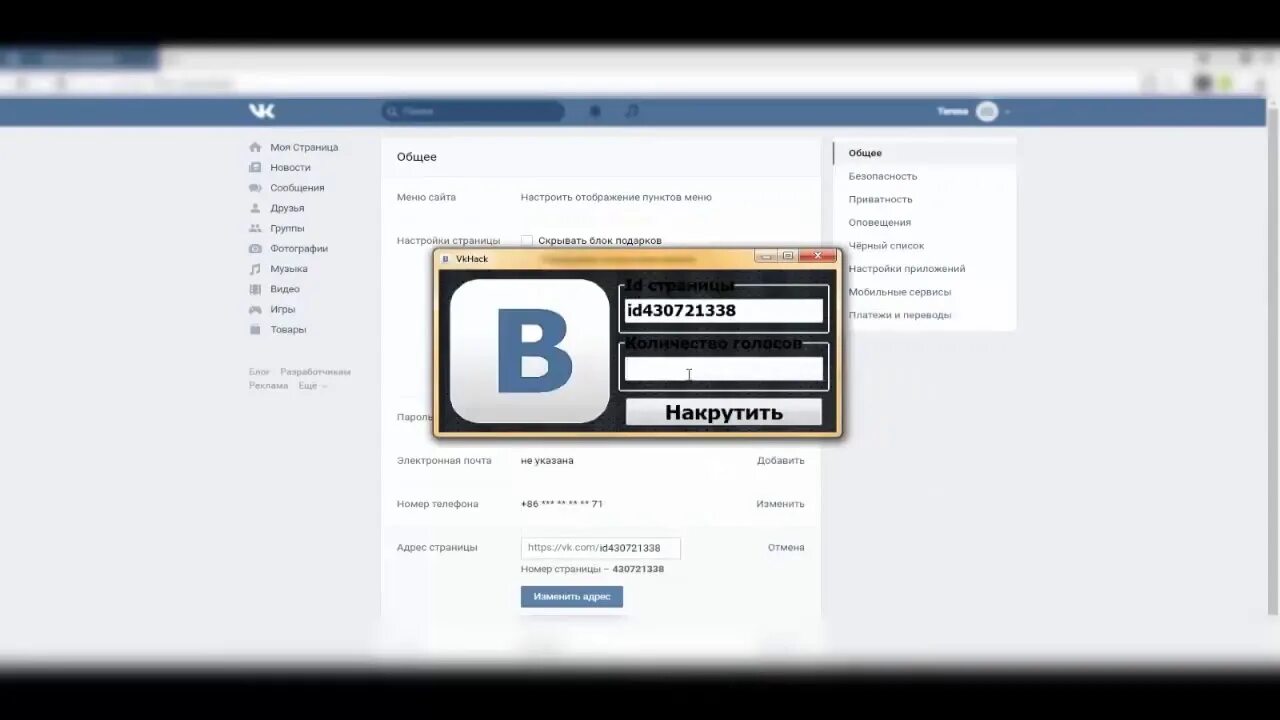This screenshot has width=1280, height=720.
Task: Maximize the VkHack window
Action: pyautogui.click(x=788, y=256)
